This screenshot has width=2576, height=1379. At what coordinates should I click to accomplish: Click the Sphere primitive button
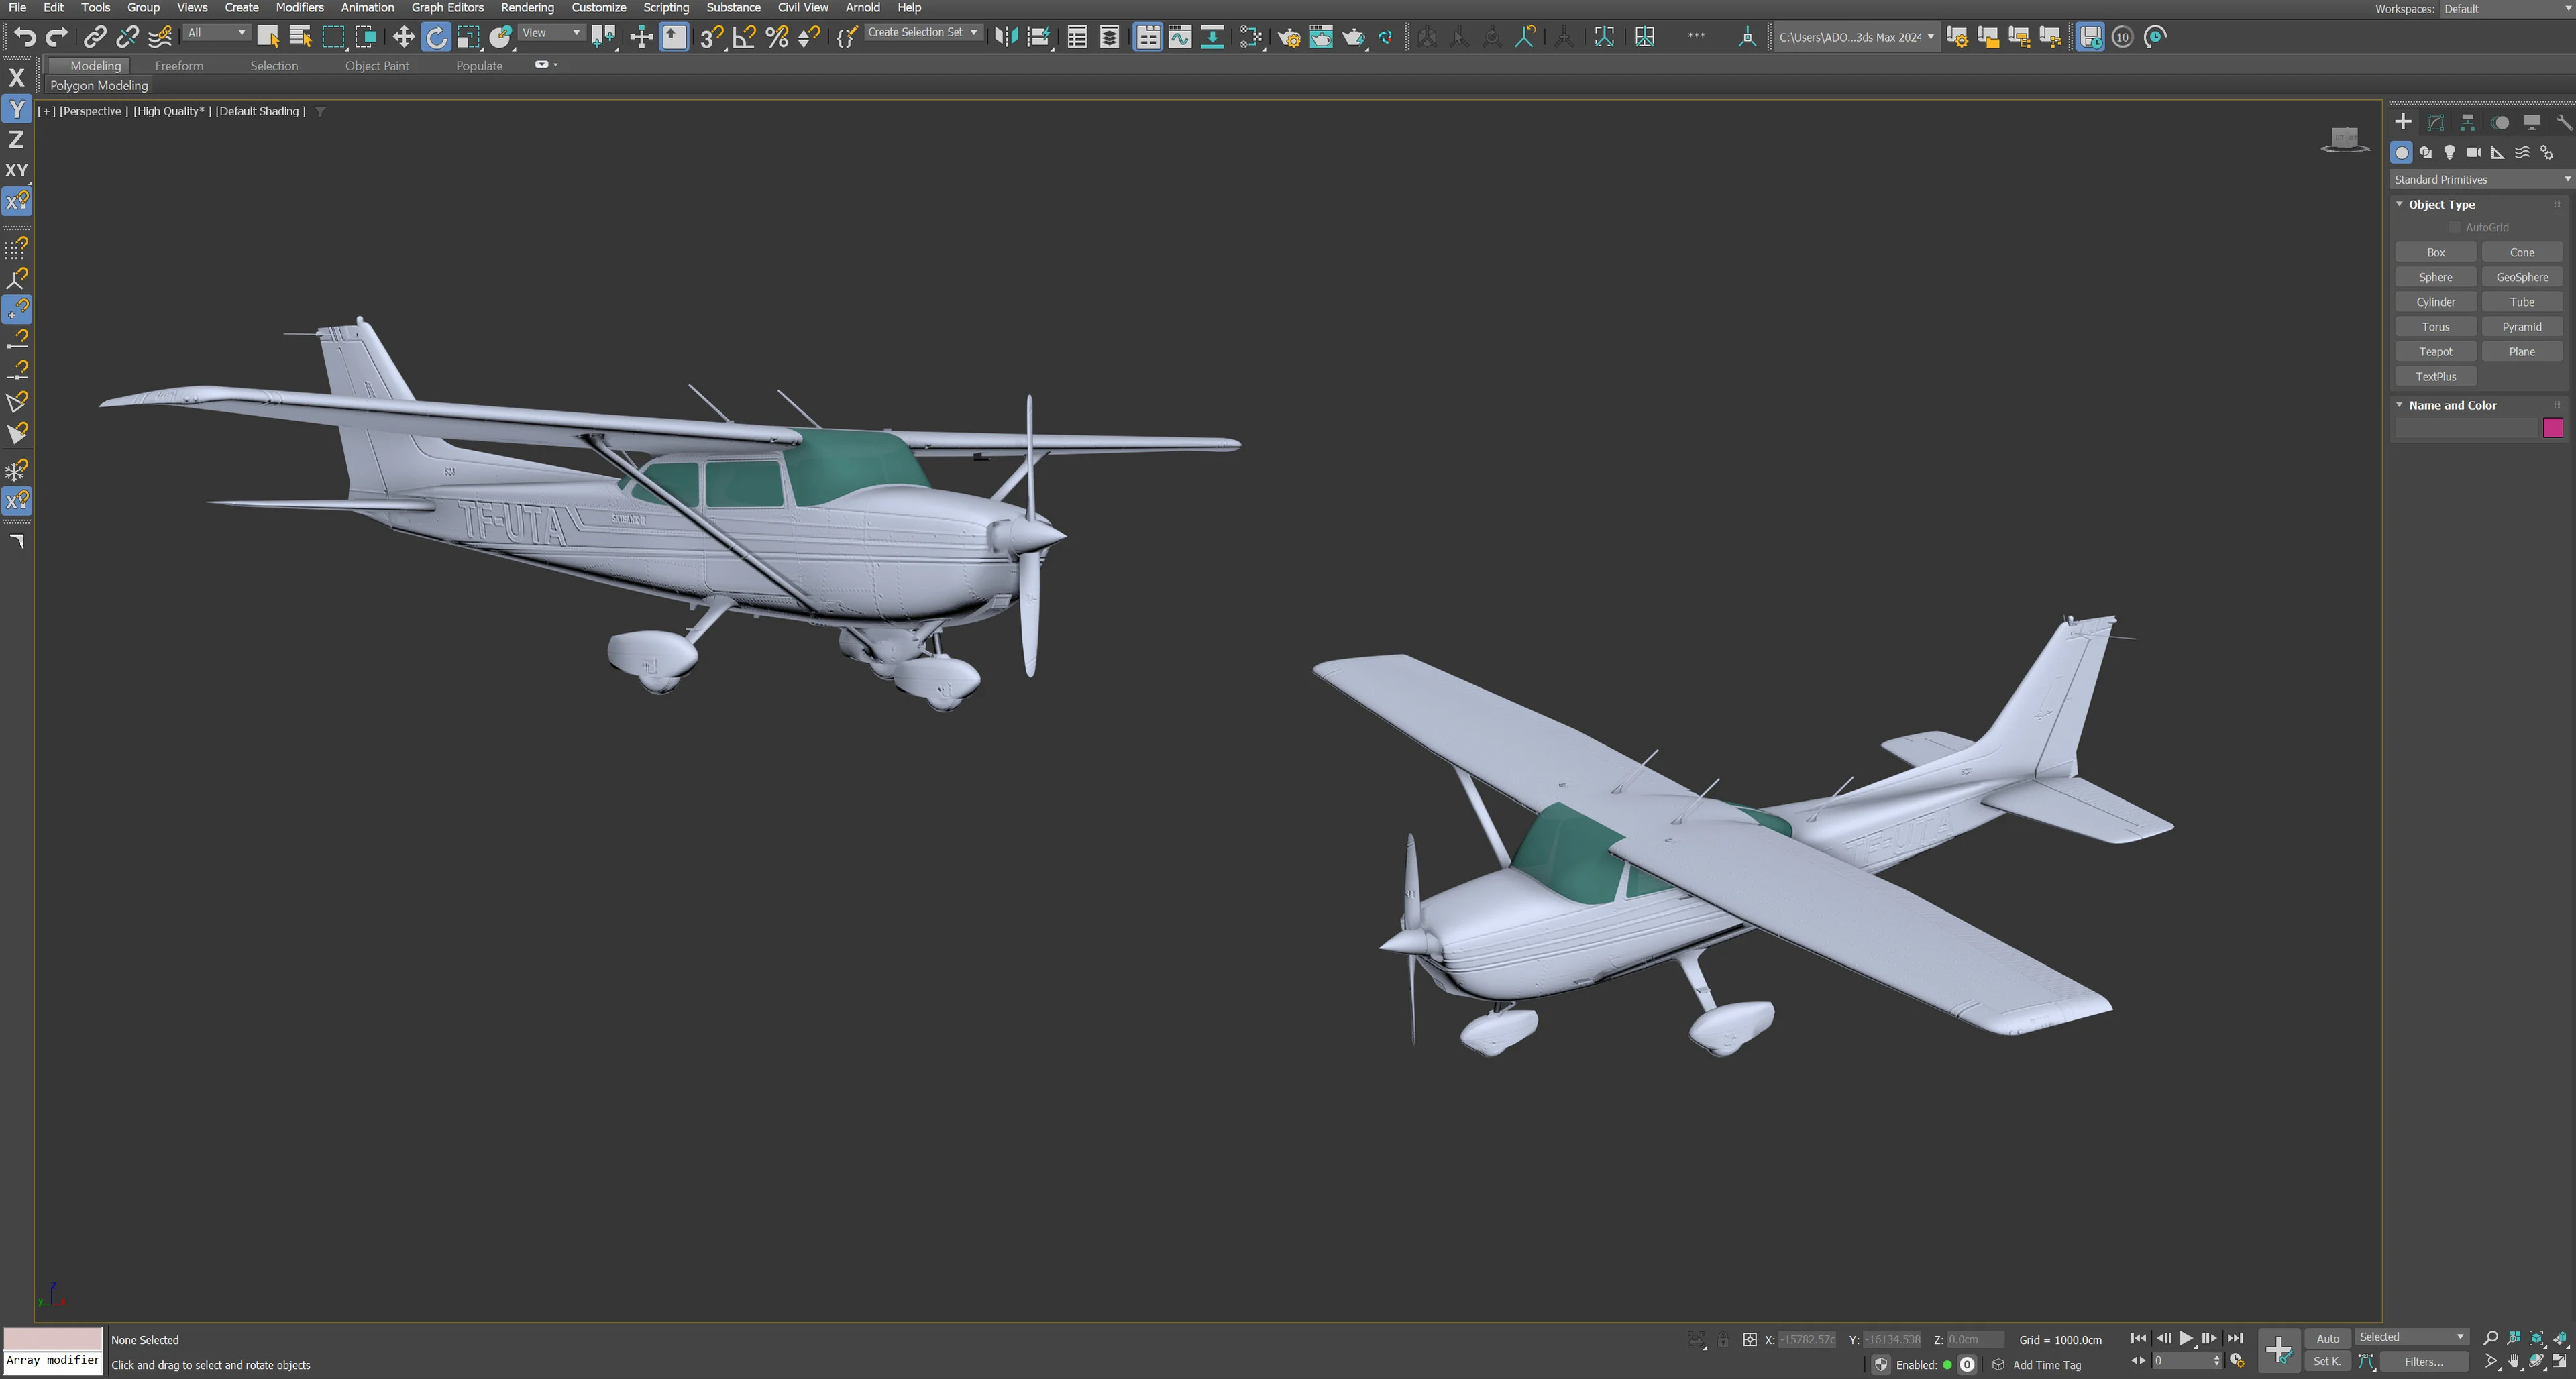tap(2435, 277)
